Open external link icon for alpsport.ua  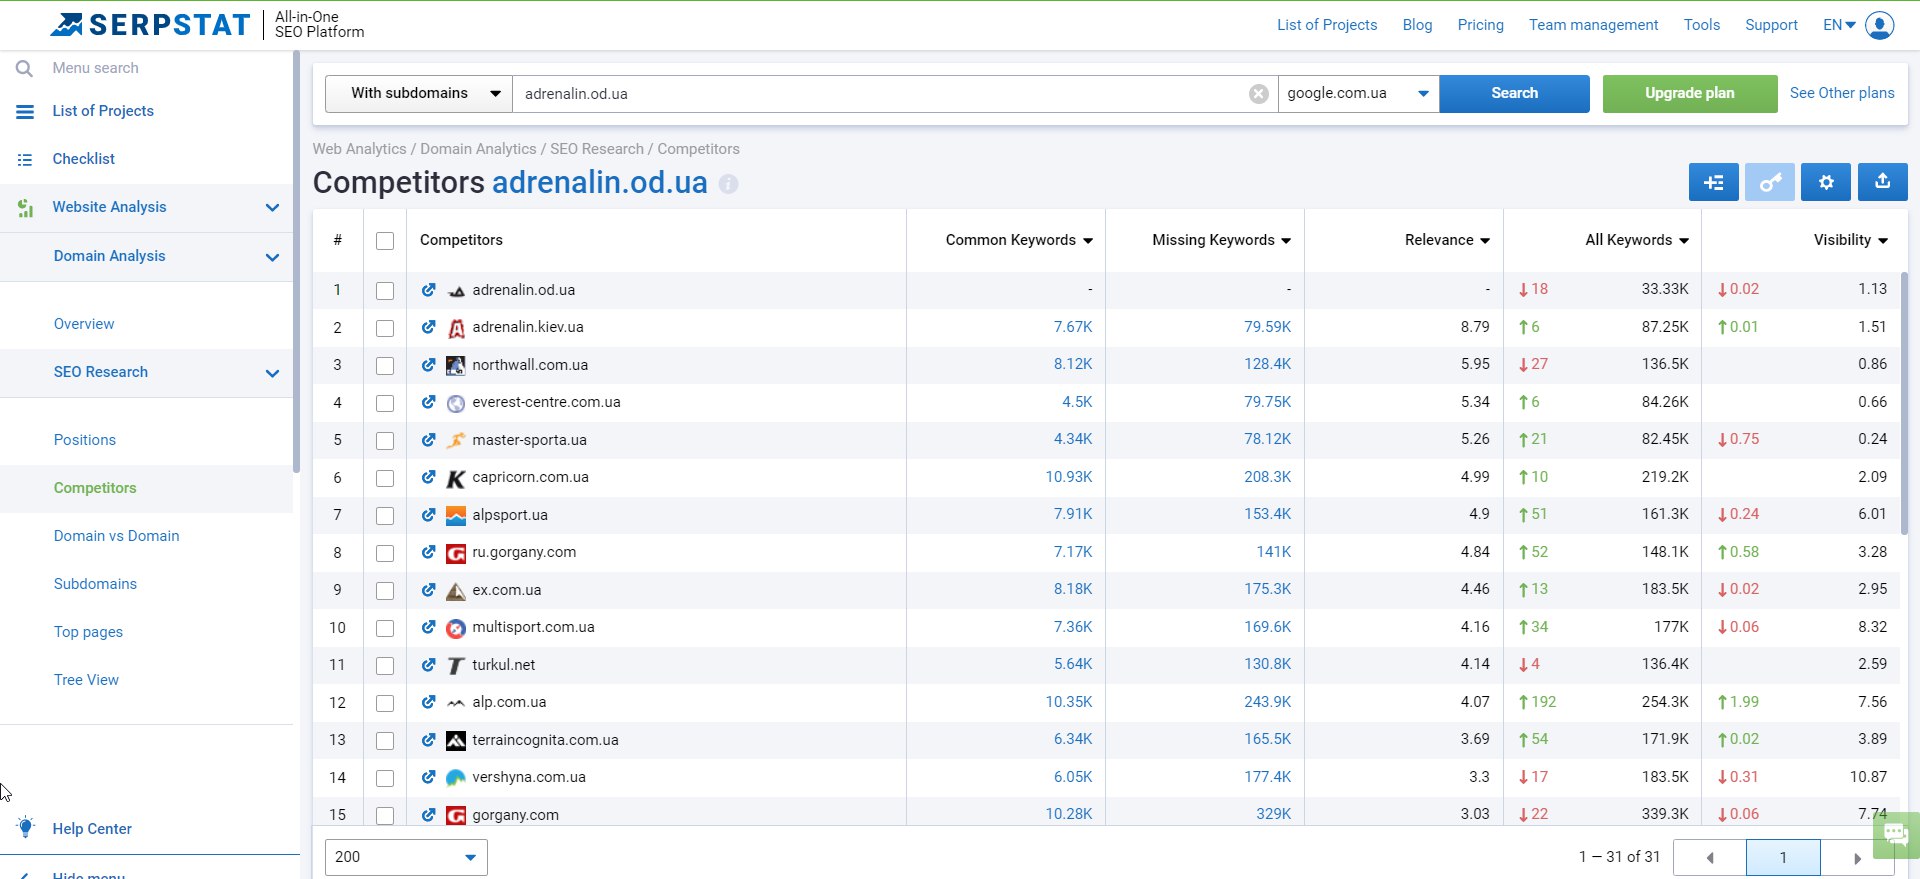(x=428, y=515)
